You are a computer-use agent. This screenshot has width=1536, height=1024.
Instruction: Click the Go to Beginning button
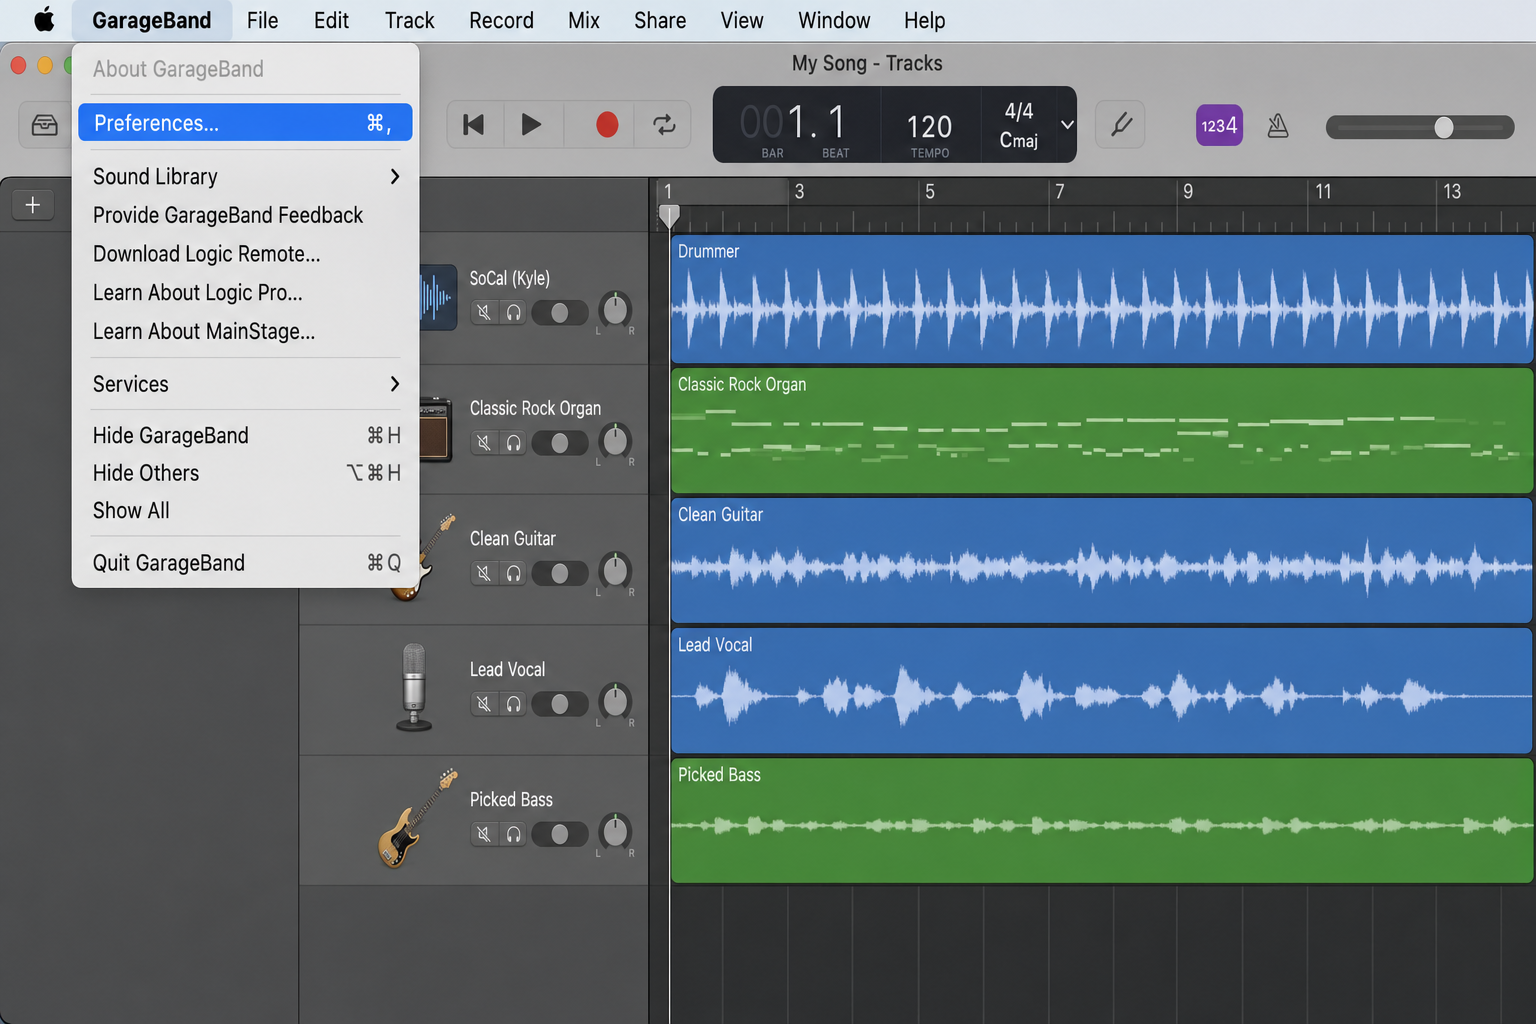click(474, 125)
